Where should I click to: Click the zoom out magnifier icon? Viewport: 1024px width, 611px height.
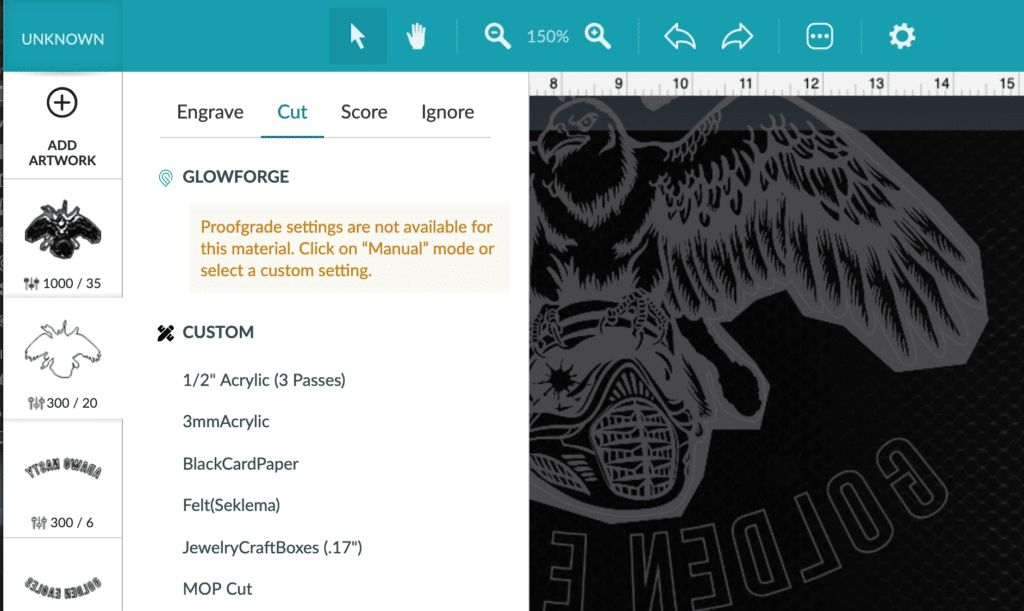pyautogui.click(x=498, y=36)
